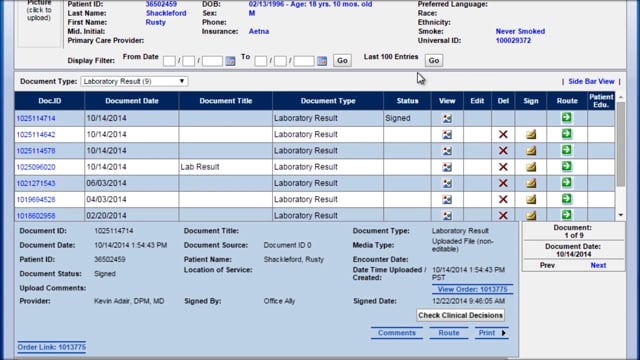Screen dimensions: 640x360
Task: Route the 04/03/2014 document
Action: 567,199
